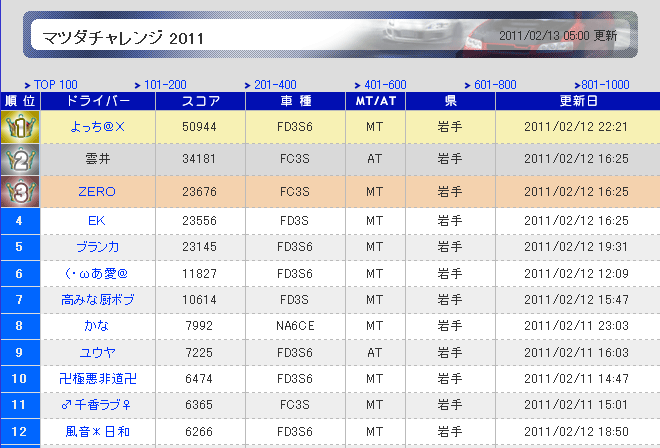Viewport: 660px width, 448px height.
Task: Go to the 201-400 ranking range
Action: (275, 85)
